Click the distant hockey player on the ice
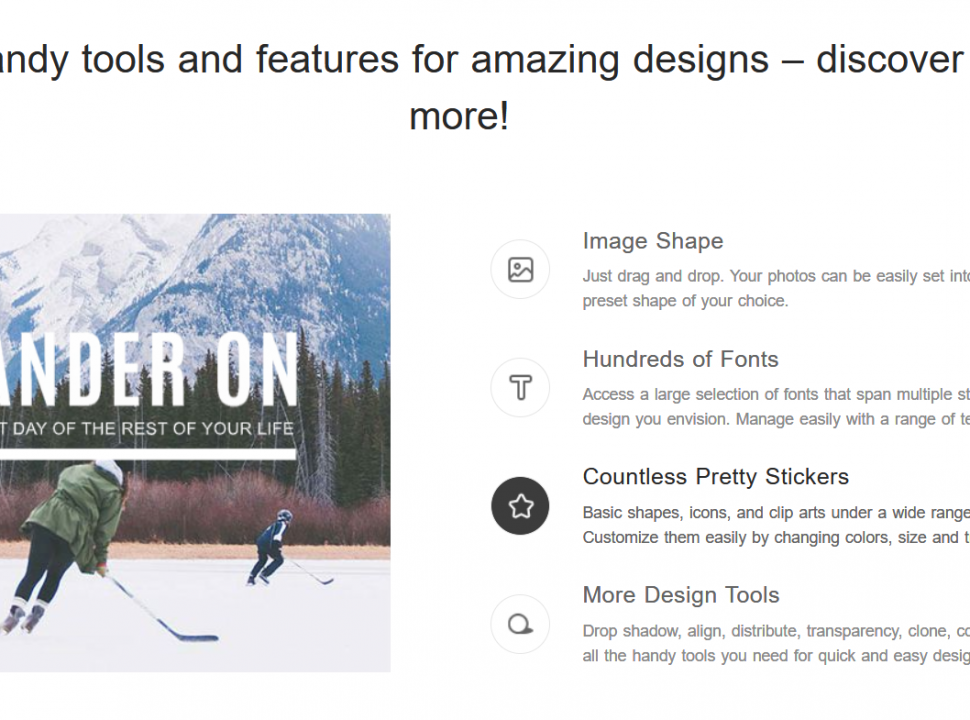The image size is (970, 720). pos(272,545)
